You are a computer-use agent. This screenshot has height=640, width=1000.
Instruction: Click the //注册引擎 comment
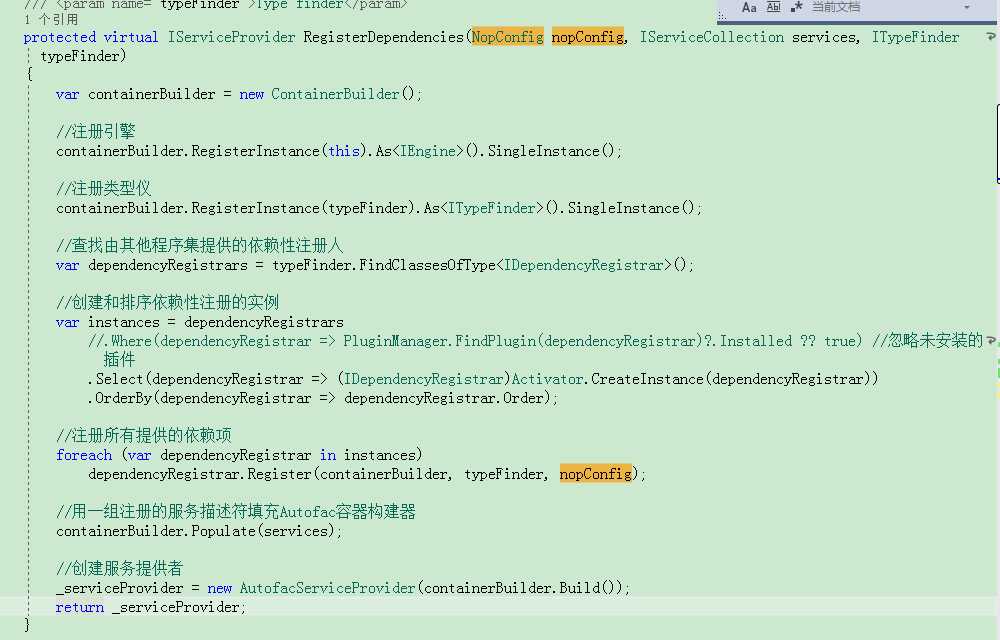pos(96,131)
